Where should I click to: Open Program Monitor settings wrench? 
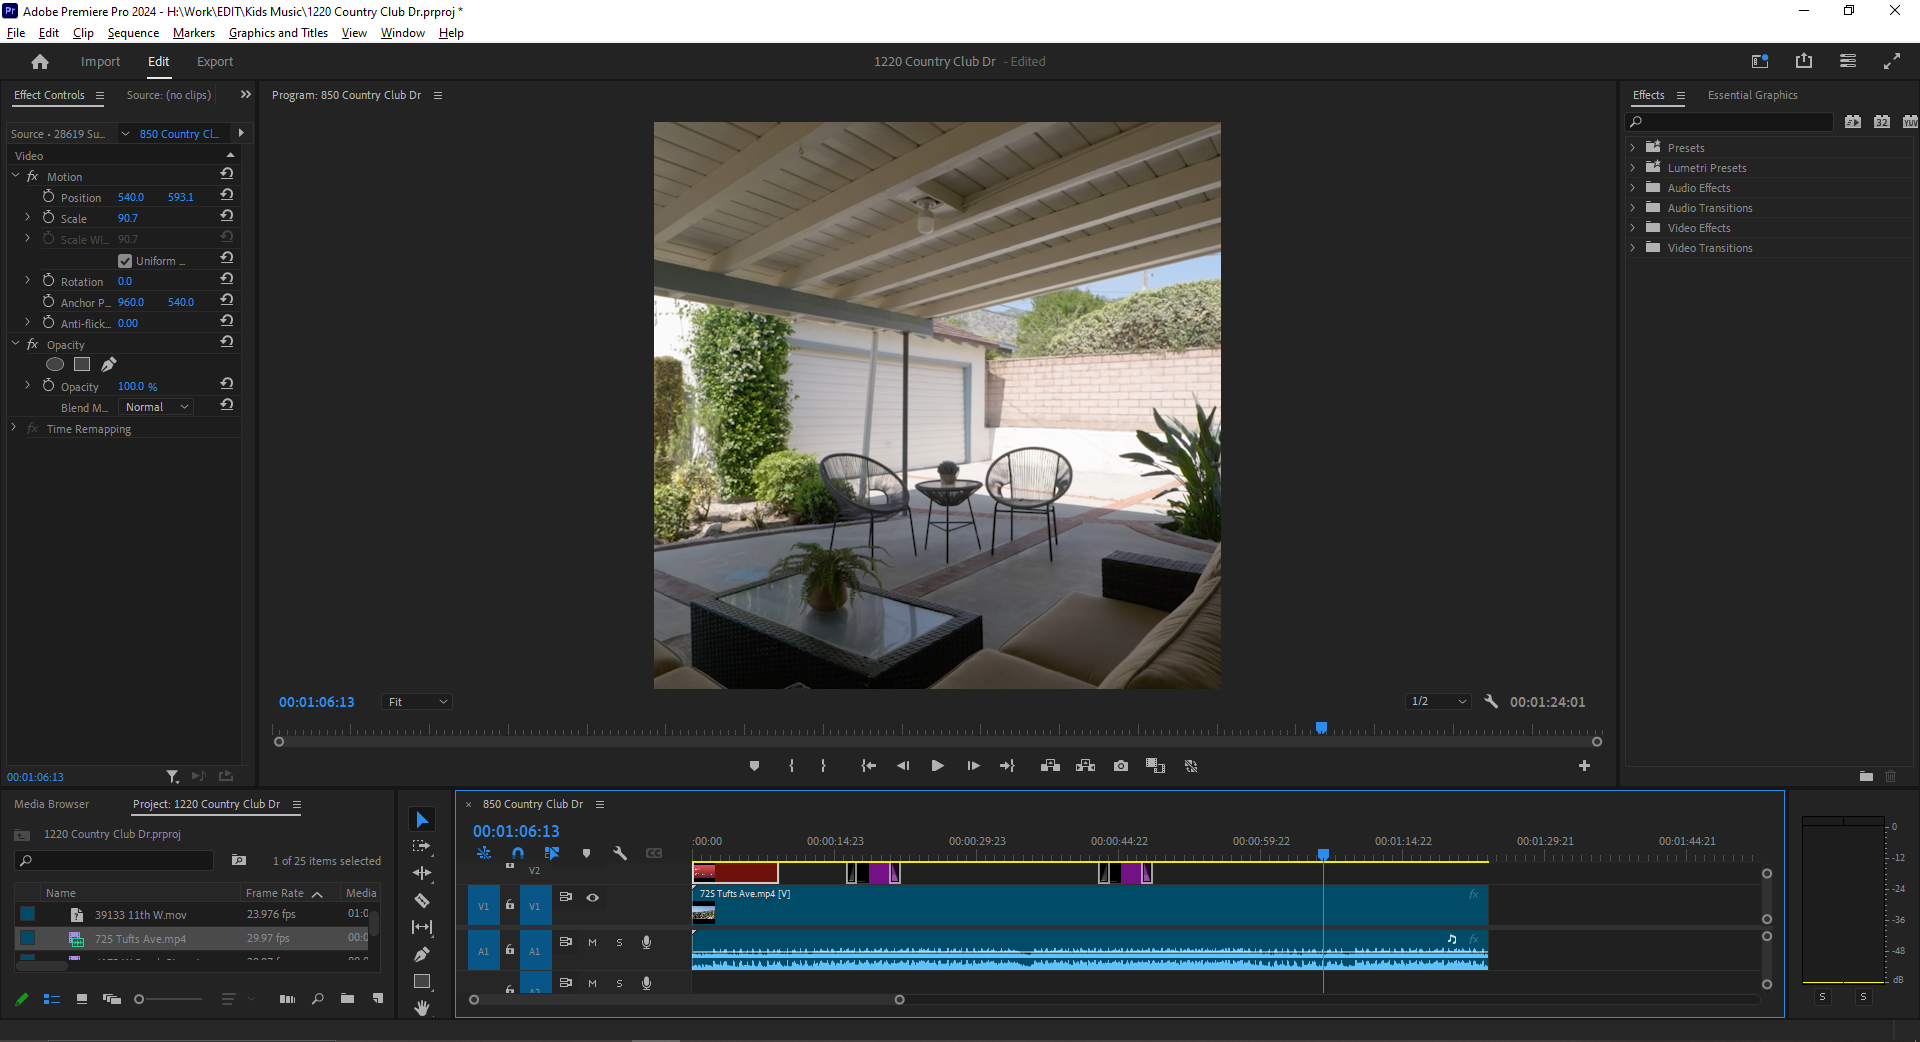(1491, 701)
